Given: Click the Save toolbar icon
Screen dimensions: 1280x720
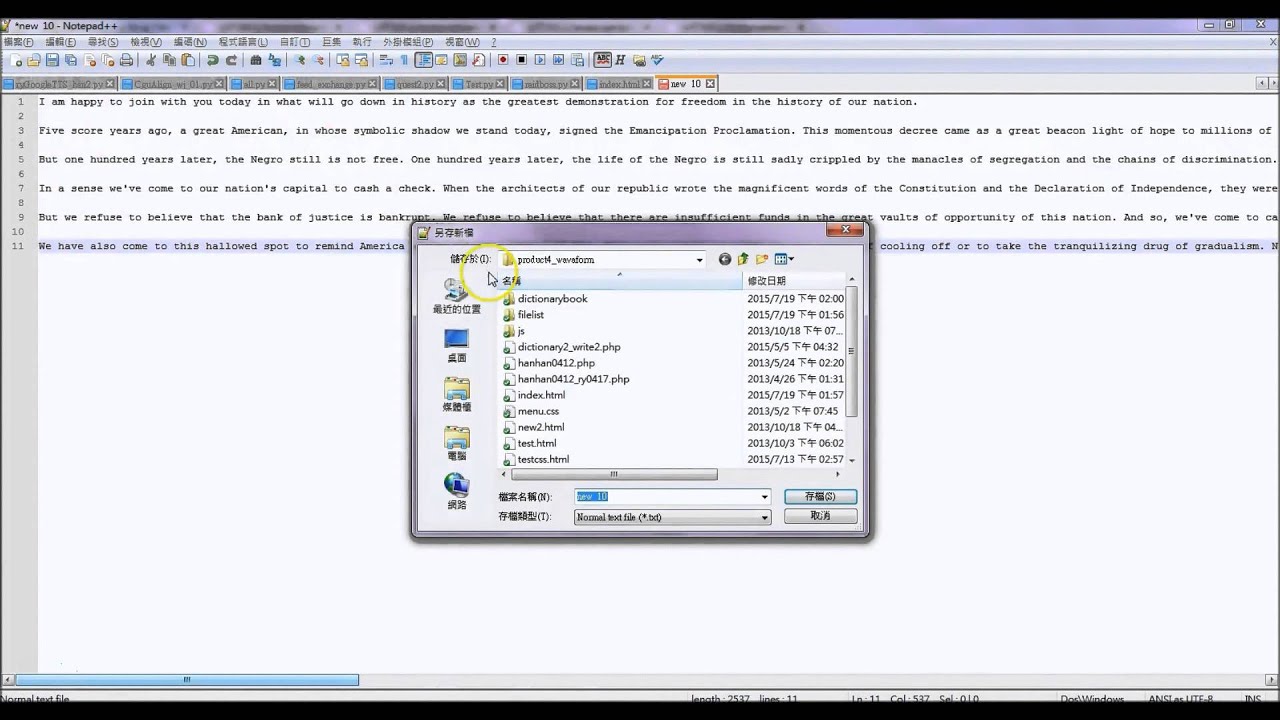Looking at the screenshot, I should click(52, 61).
